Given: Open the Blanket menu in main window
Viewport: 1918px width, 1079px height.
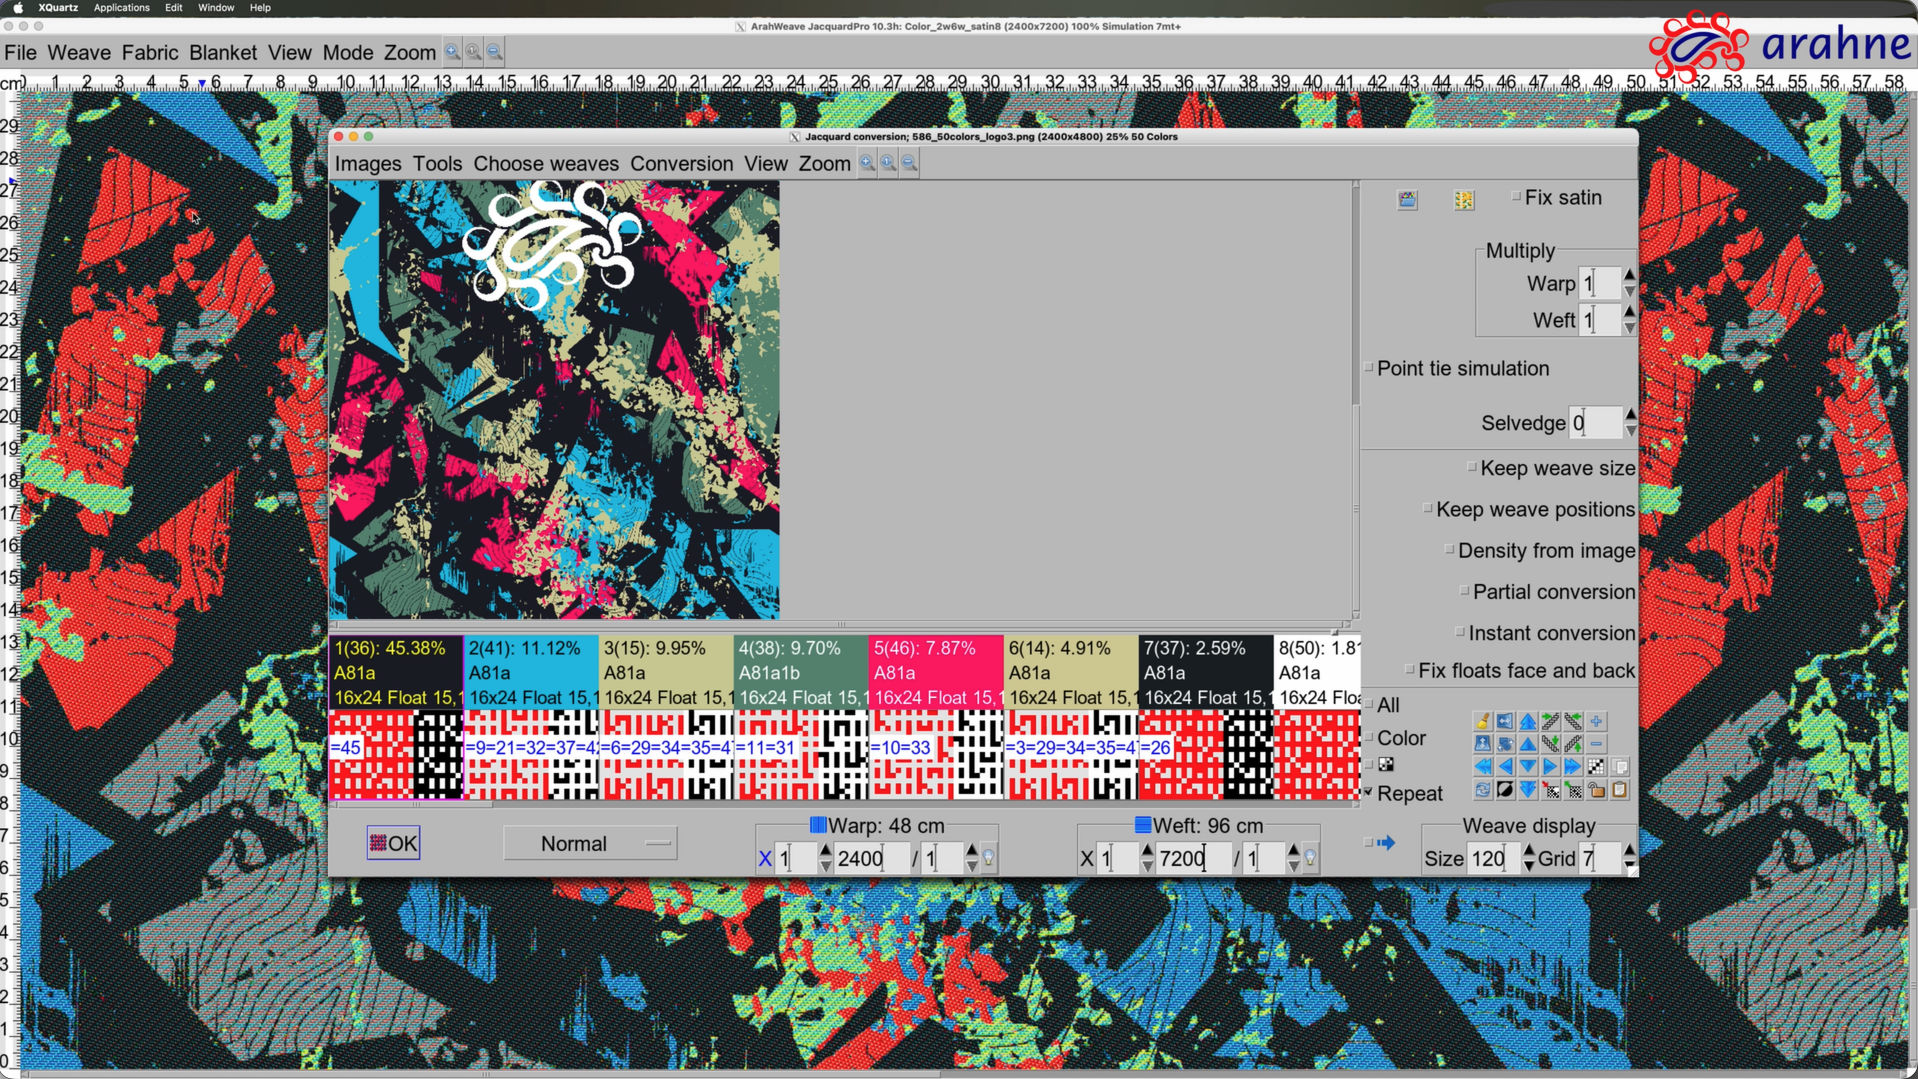Looking at the screenshot, I should [x=222, y=53].
